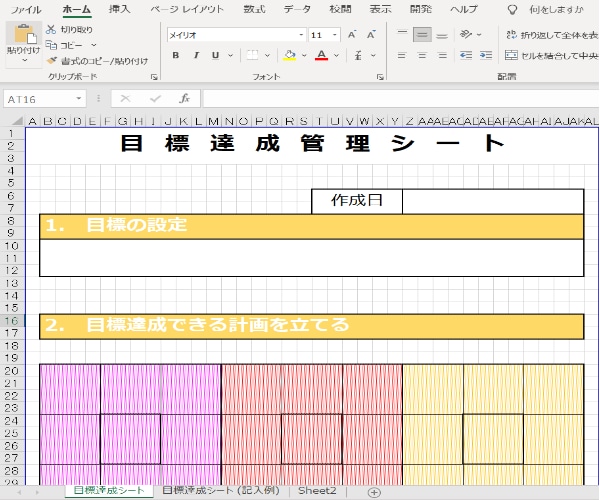Open Fill Color dropdown arrow

tap(304, 55)
